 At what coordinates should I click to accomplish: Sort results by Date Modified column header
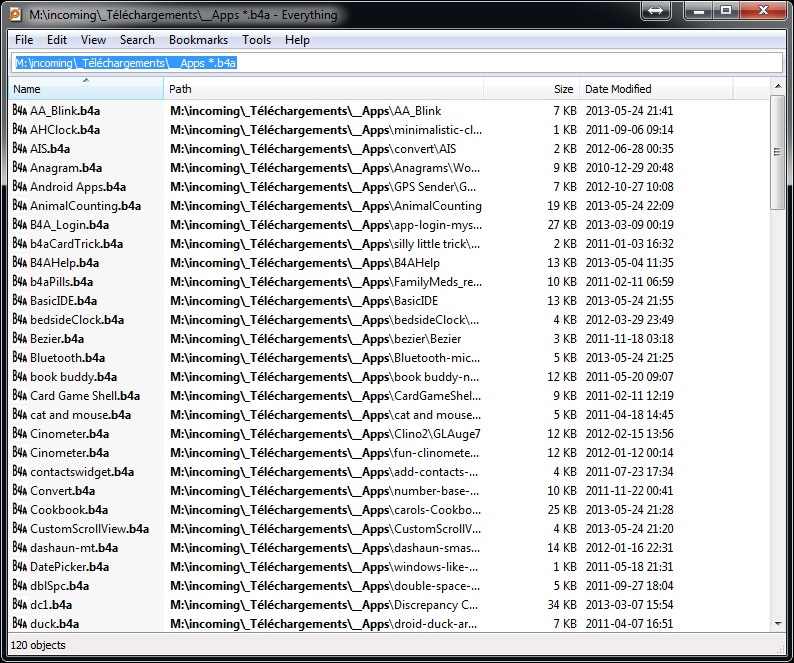point(656,89)
